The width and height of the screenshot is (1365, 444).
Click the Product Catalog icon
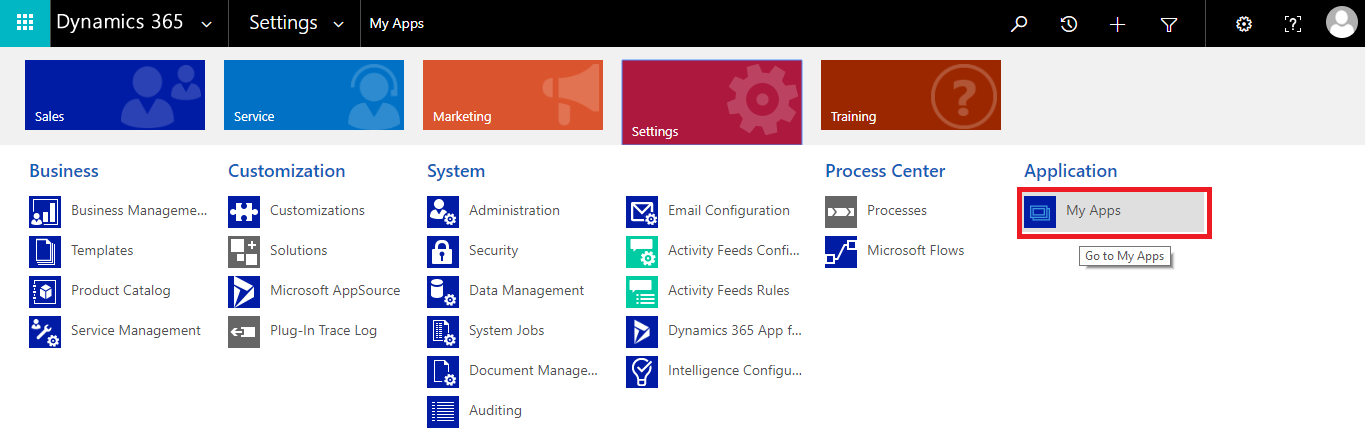point(45,291)
